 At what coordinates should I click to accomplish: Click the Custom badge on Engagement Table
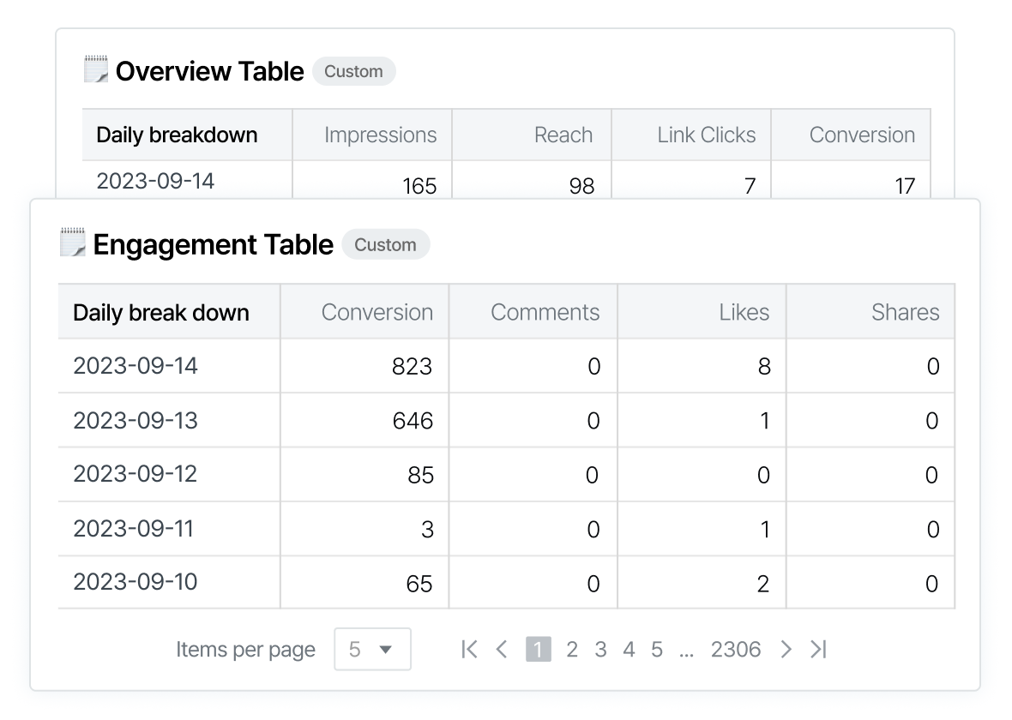click(x=386, y=244)
